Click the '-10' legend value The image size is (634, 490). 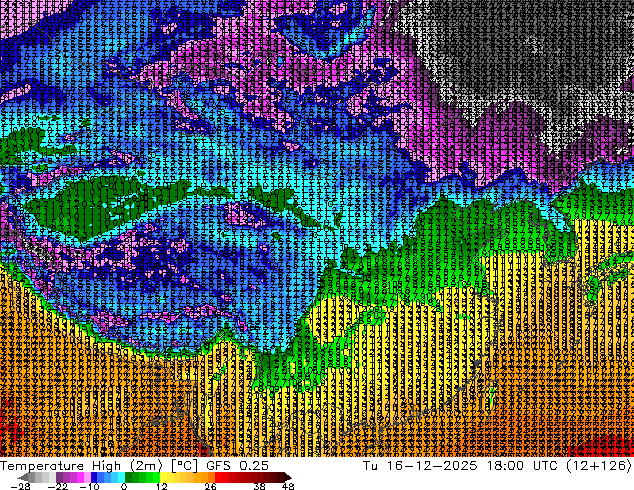pyautogui.click(x=89, y=486)
